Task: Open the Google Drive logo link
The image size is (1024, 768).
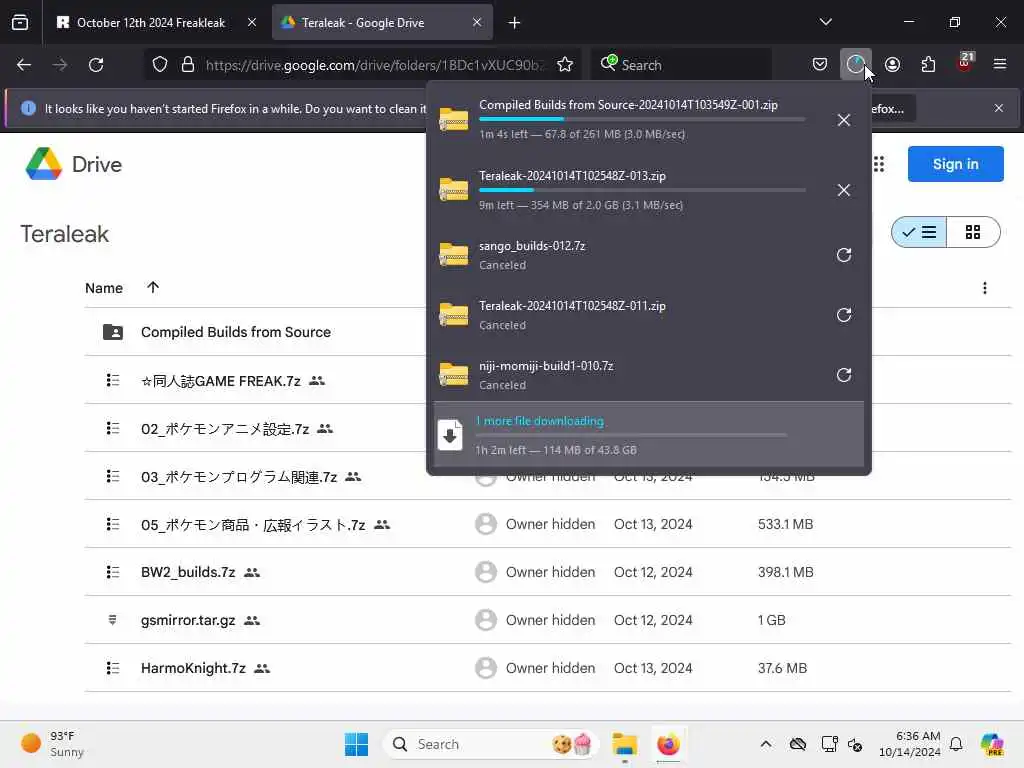Action: (73, 164)
